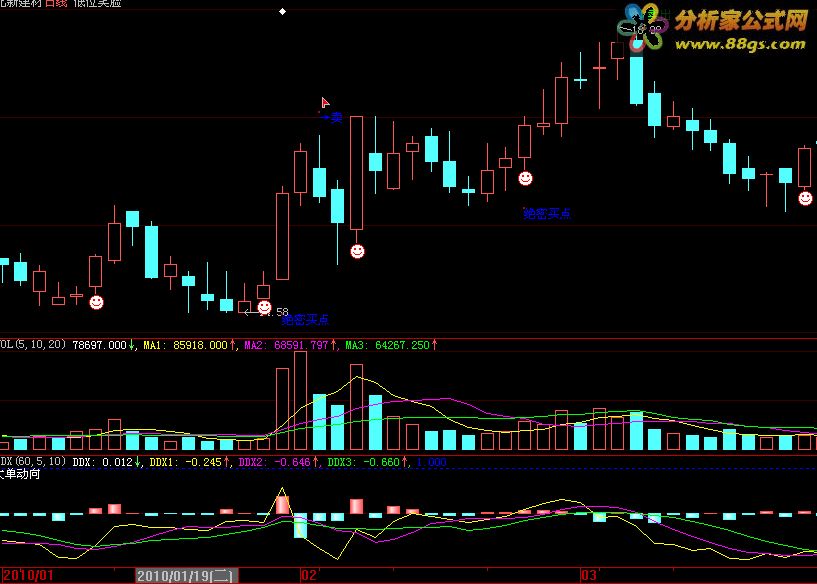Click the 绝密买点 label in the upper right area
Screen dimensions: 817x584
tap(547, 214)
